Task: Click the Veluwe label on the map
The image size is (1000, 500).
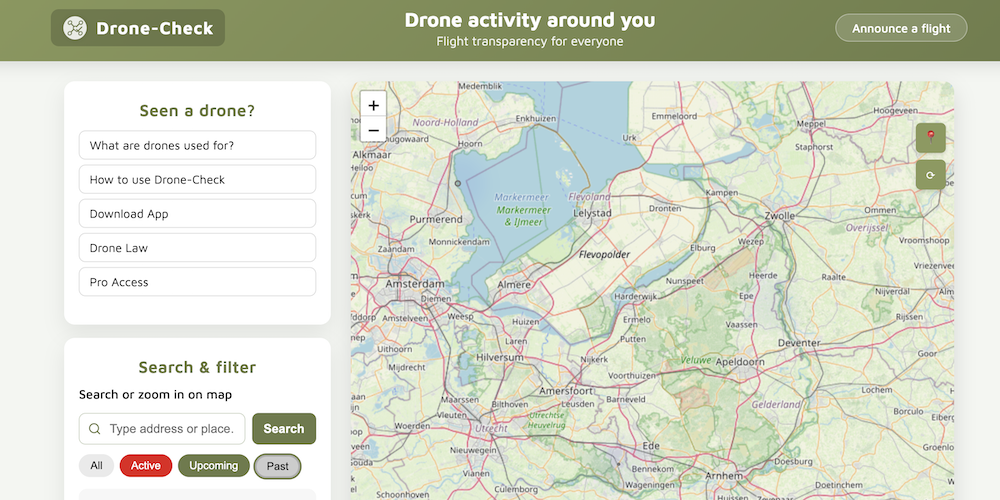Action: (695, 360)
